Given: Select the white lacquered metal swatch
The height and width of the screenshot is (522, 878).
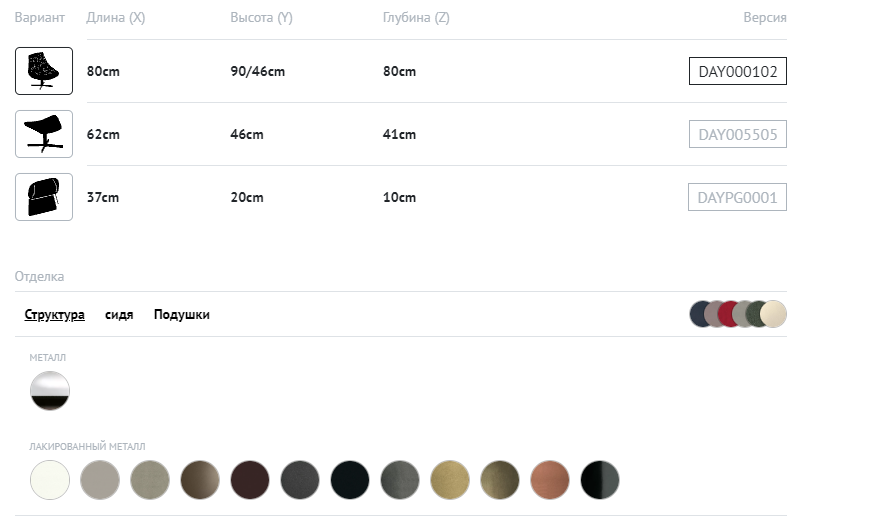Looking at the screenshot, I should pyautogui.click(x=50, y=480).
